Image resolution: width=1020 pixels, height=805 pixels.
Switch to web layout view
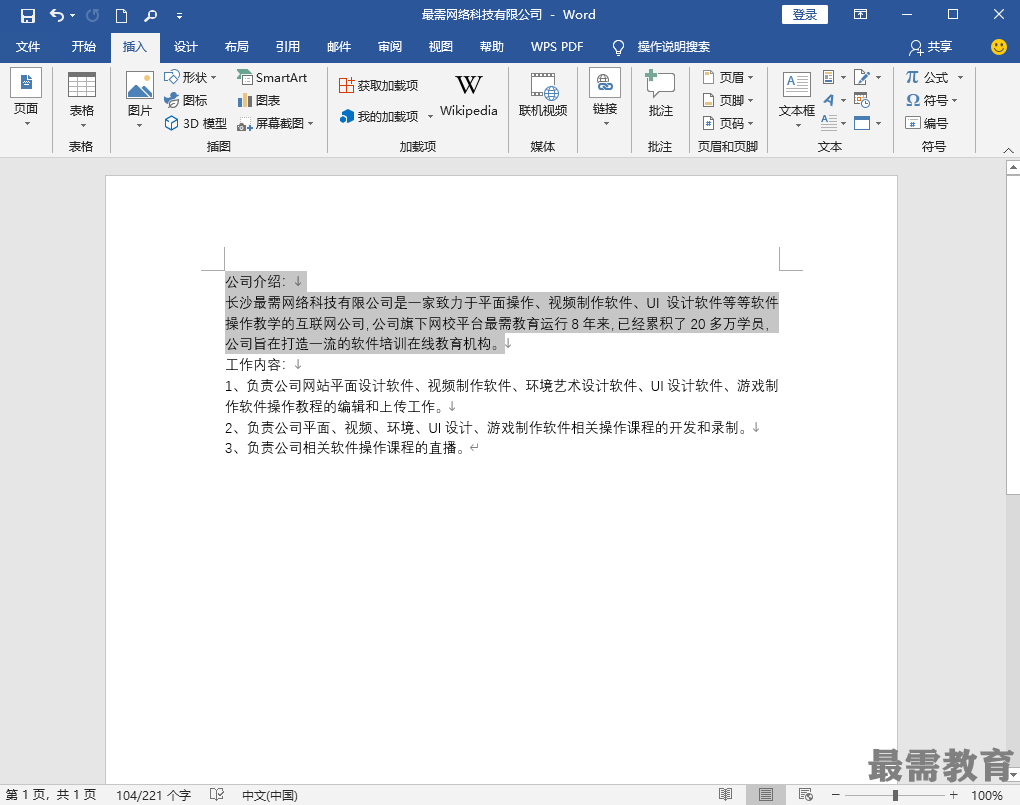[805, 795]
